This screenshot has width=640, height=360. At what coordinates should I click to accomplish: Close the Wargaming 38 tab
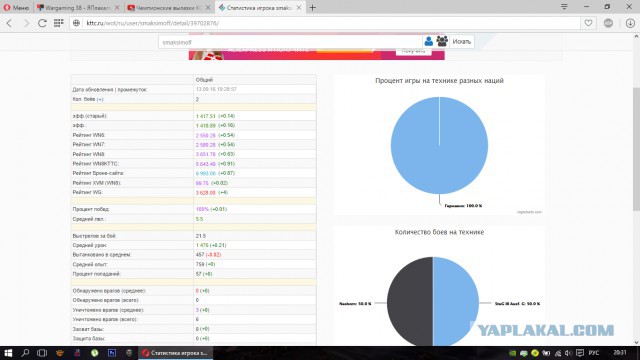(x=117, y=7)
